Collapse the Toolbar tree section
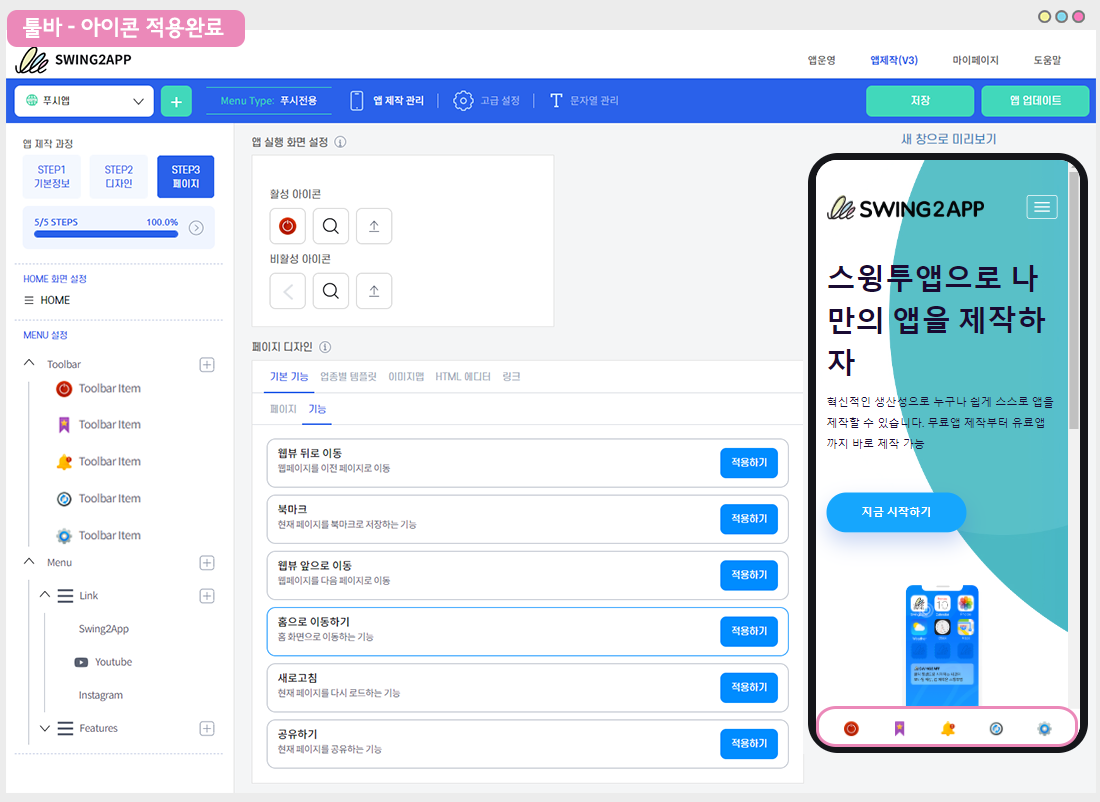Viewport: 1100px width, 802px height. [29, 364]
